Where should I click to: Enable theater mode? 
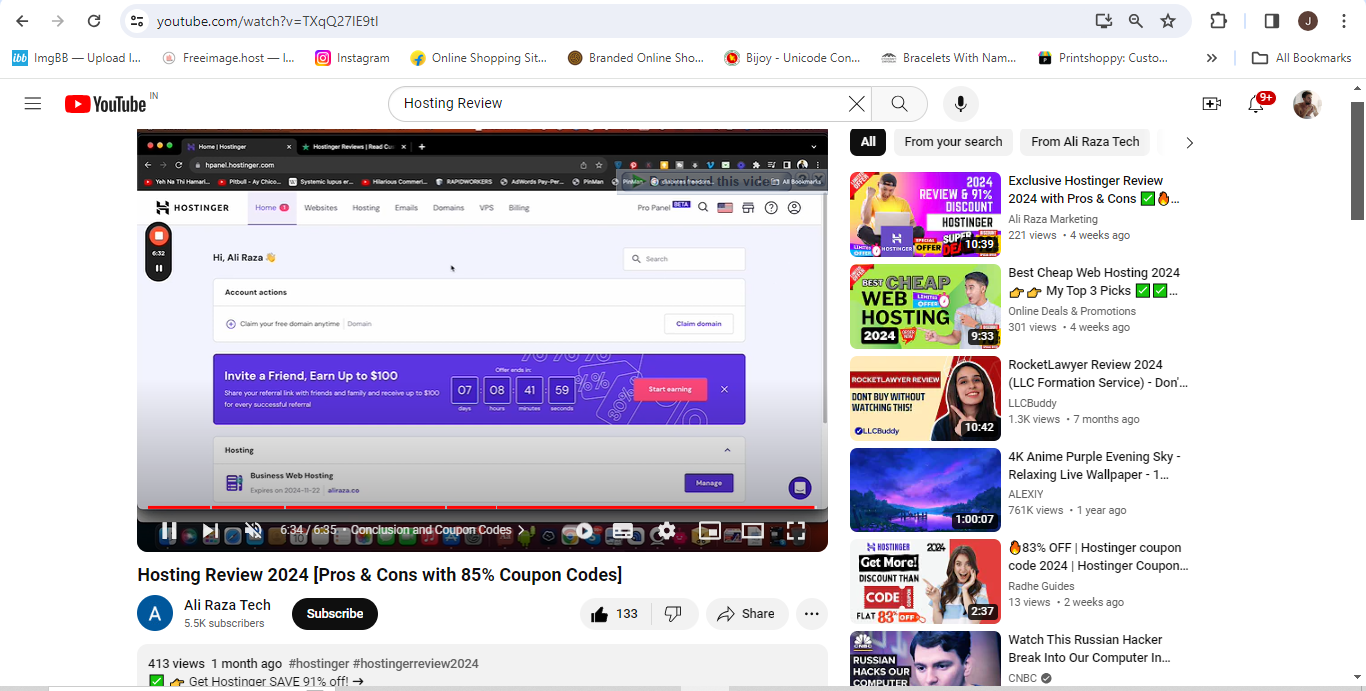pos(752,531)
